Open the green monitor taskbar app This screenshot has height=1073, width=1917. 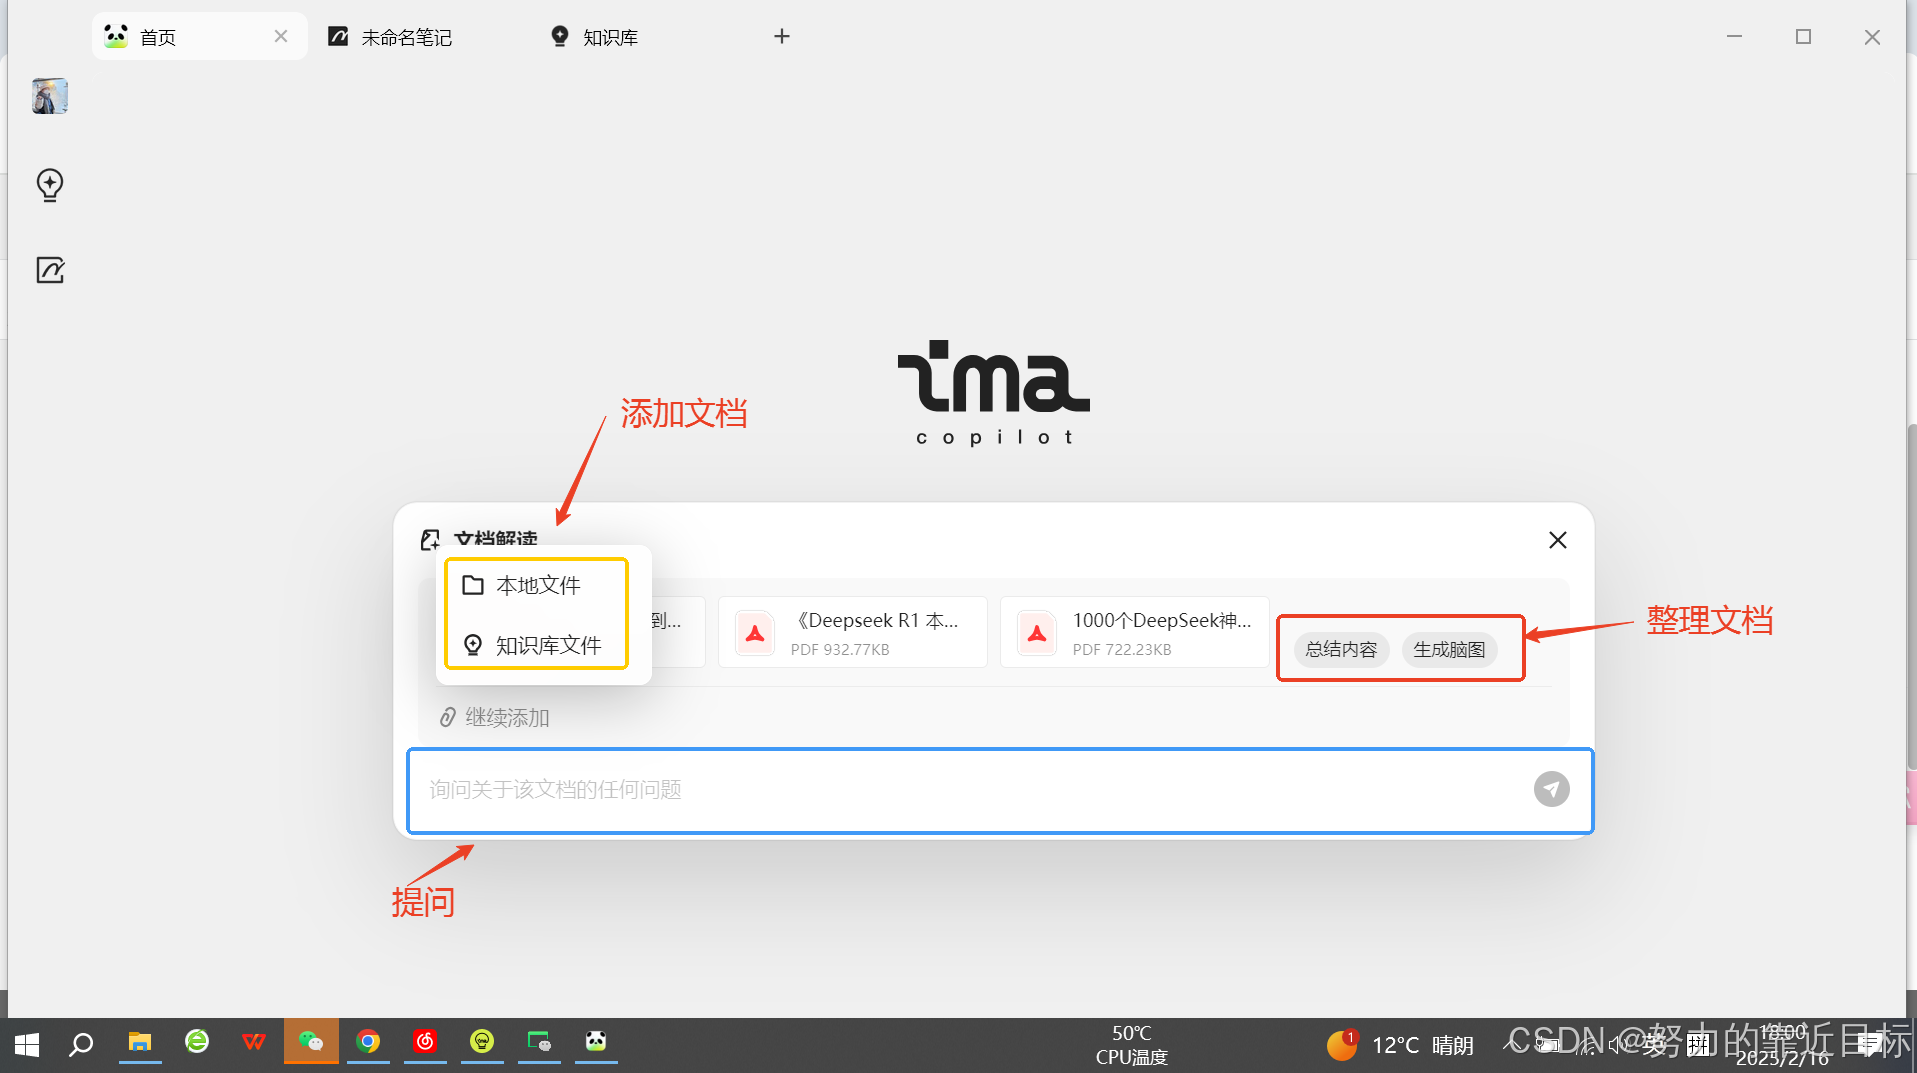539,1043
